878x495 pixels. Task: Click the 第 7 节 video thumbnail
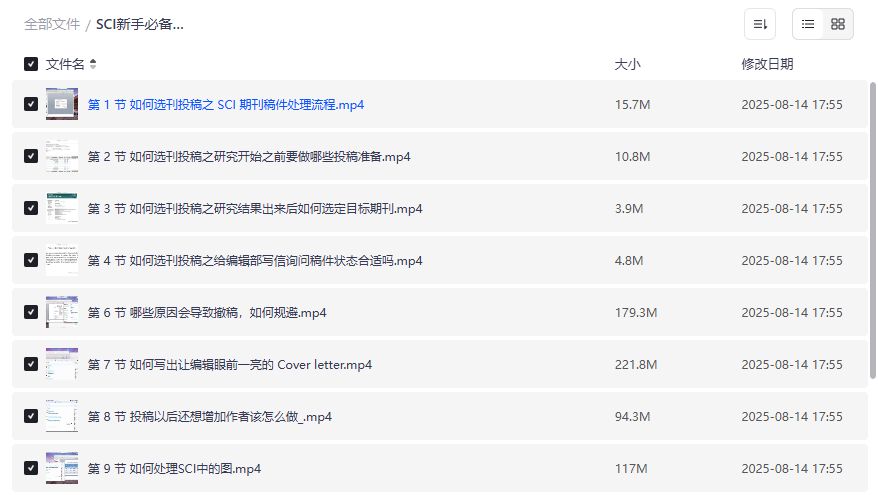click(62, 365)
